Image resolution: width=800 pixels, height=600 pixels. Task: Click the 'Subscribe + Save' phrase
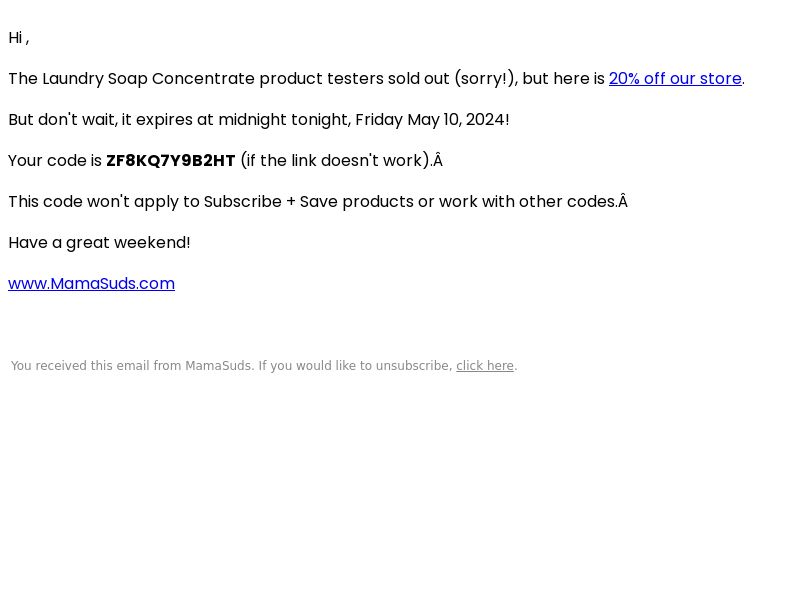pyautogui.click(x=271, y=202)
